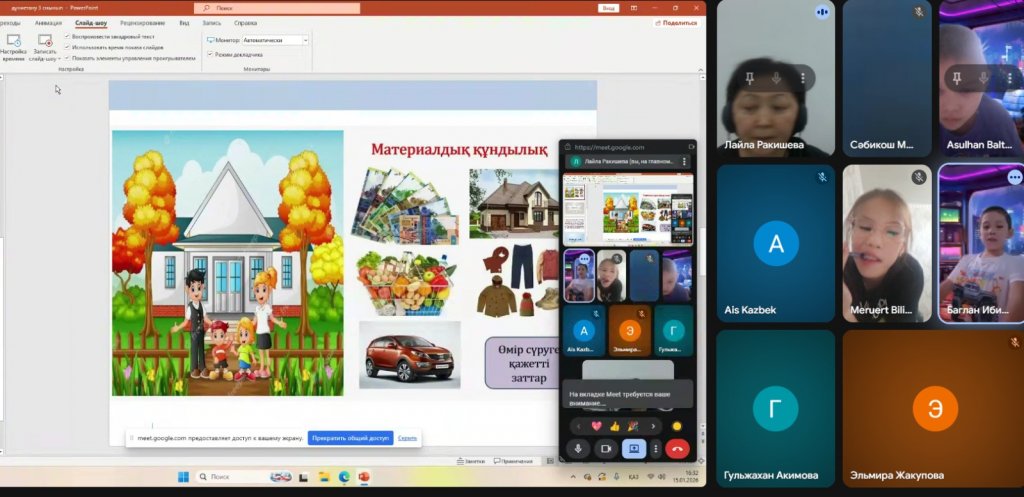Click the Hide link in sharing bar
This screenshot has width=1024, height=497.
click(407, 438)
